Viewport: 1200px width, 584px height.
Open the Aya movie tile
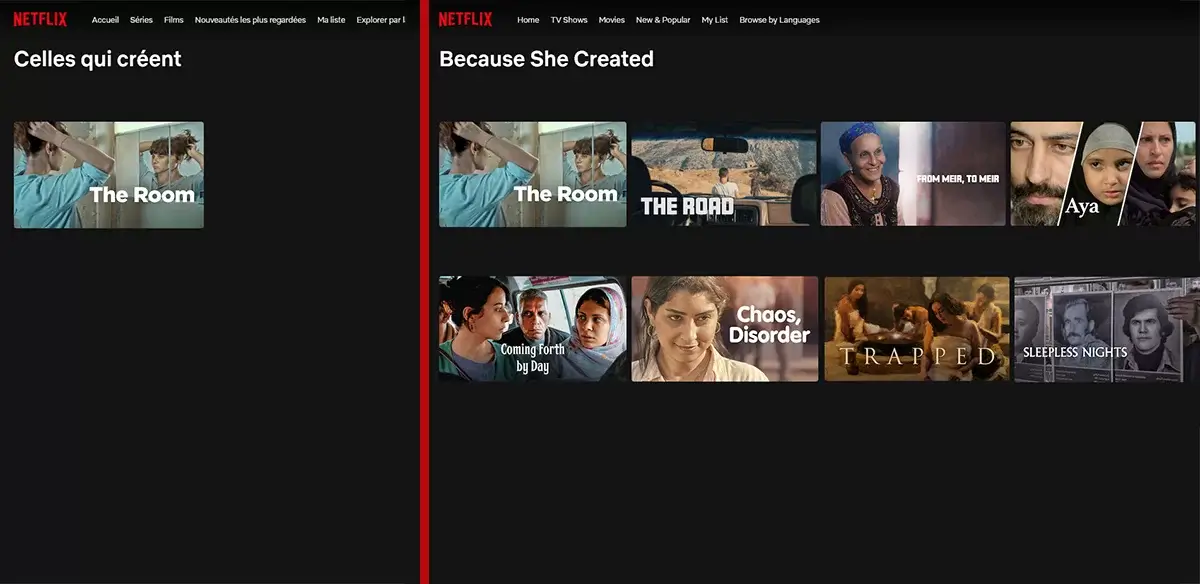[x=1103, y=174]
